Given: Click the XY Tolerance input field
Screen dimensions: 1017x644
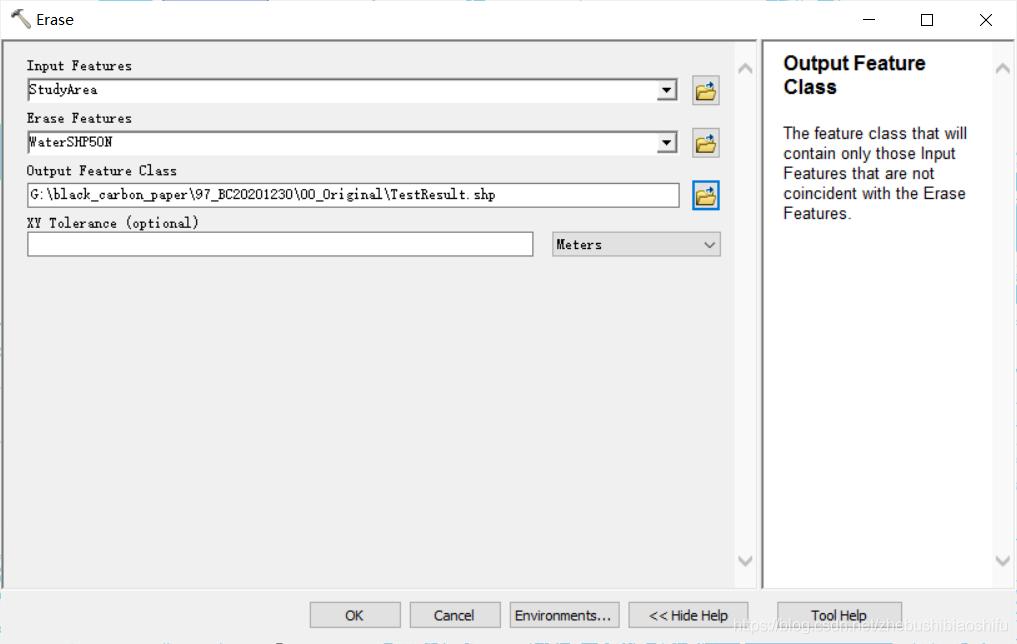Looking at the screenshot, I should click(x=280, y=244).
